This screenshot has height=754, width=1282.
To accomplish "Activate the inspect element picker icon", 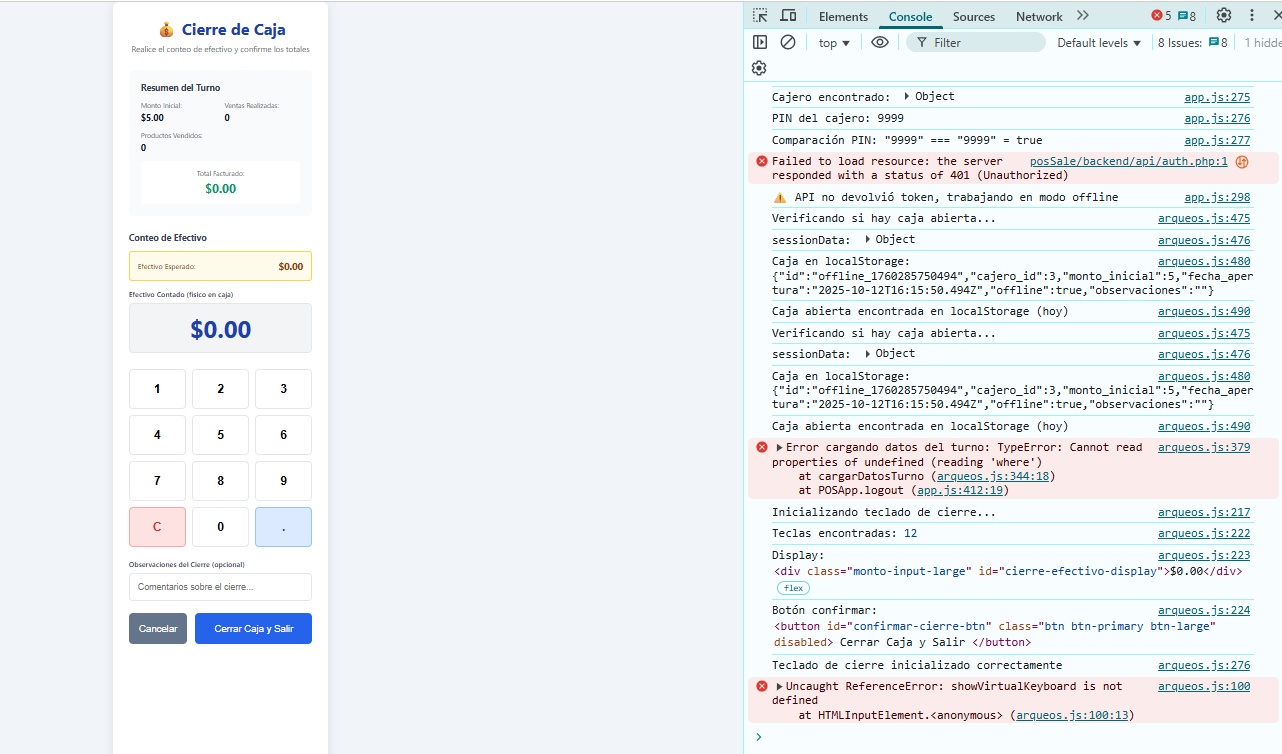I will coord(760,16).
